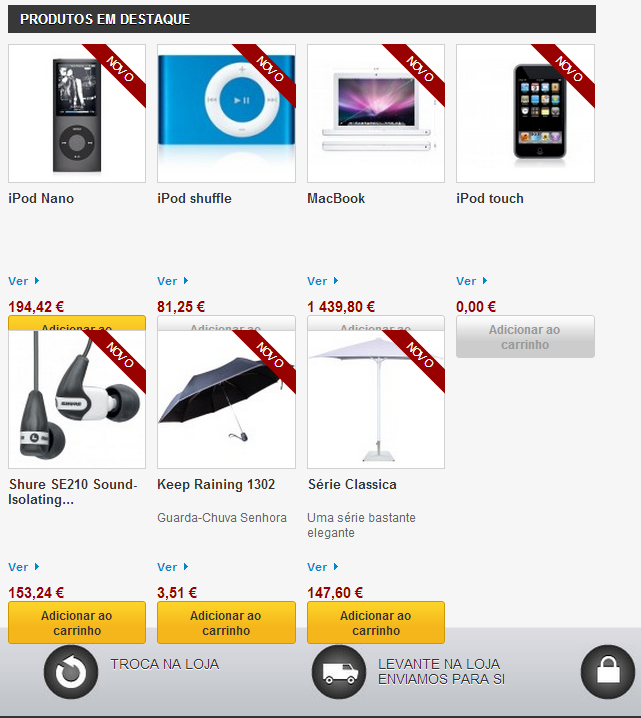
Task: Add Shure SE210 earphones to cart
Action: click(x=77, y=623)
